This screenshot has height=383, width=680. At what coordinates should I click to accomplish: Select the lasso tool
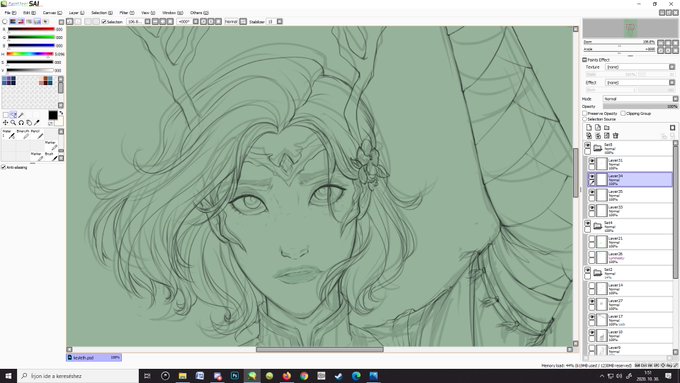13,115
